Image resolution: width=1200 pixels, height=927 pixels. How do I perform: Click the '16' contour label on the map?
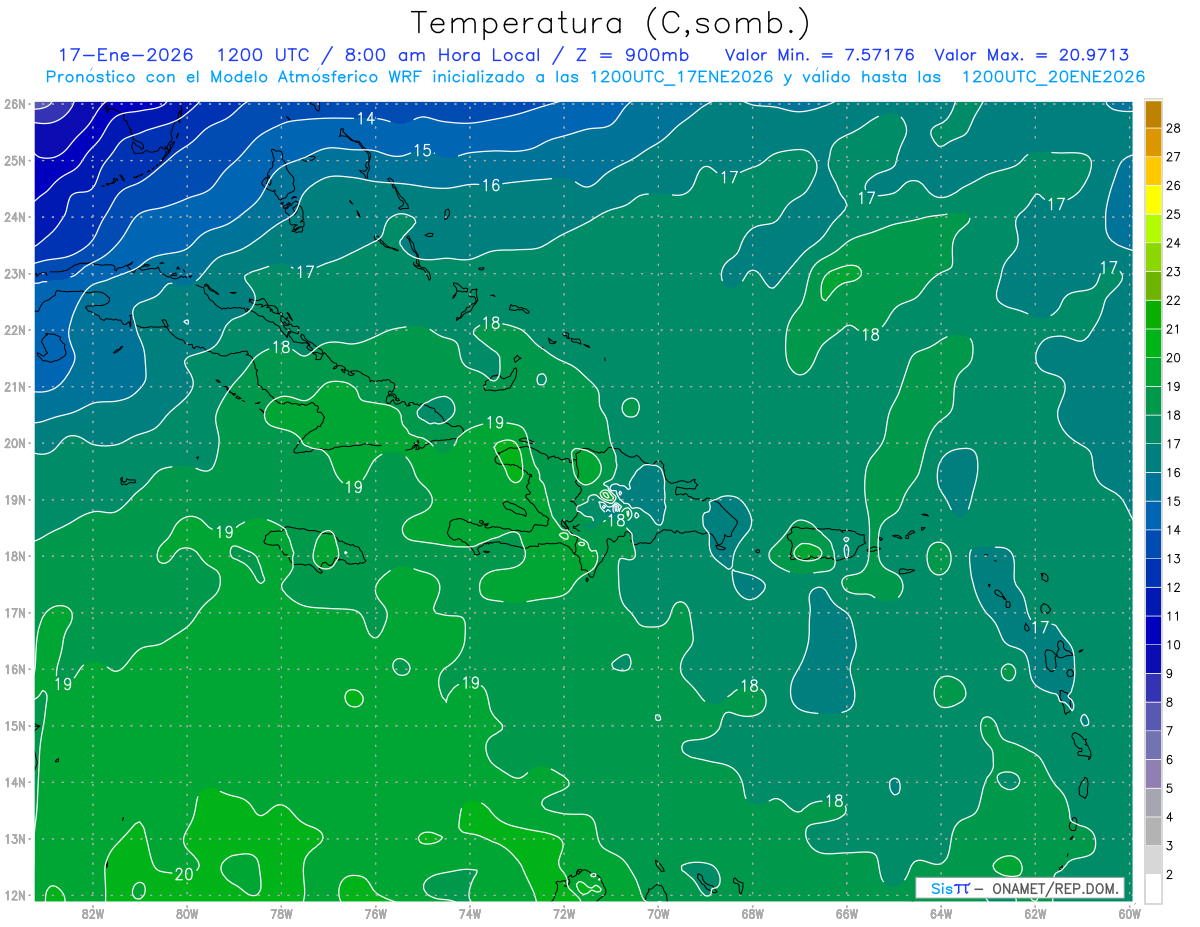[x=491, y=186]
